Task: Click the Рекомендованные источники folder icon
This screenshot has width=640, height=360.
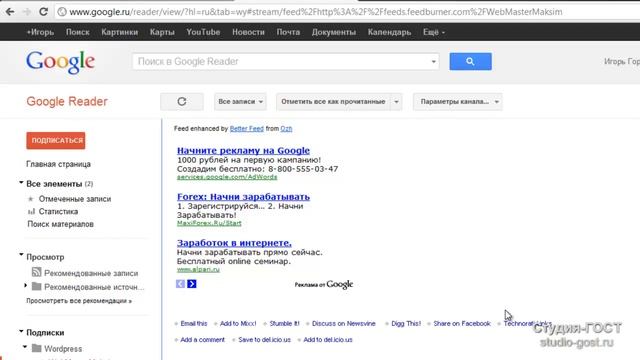Action: pyautogui.click(x=37, y=287)
